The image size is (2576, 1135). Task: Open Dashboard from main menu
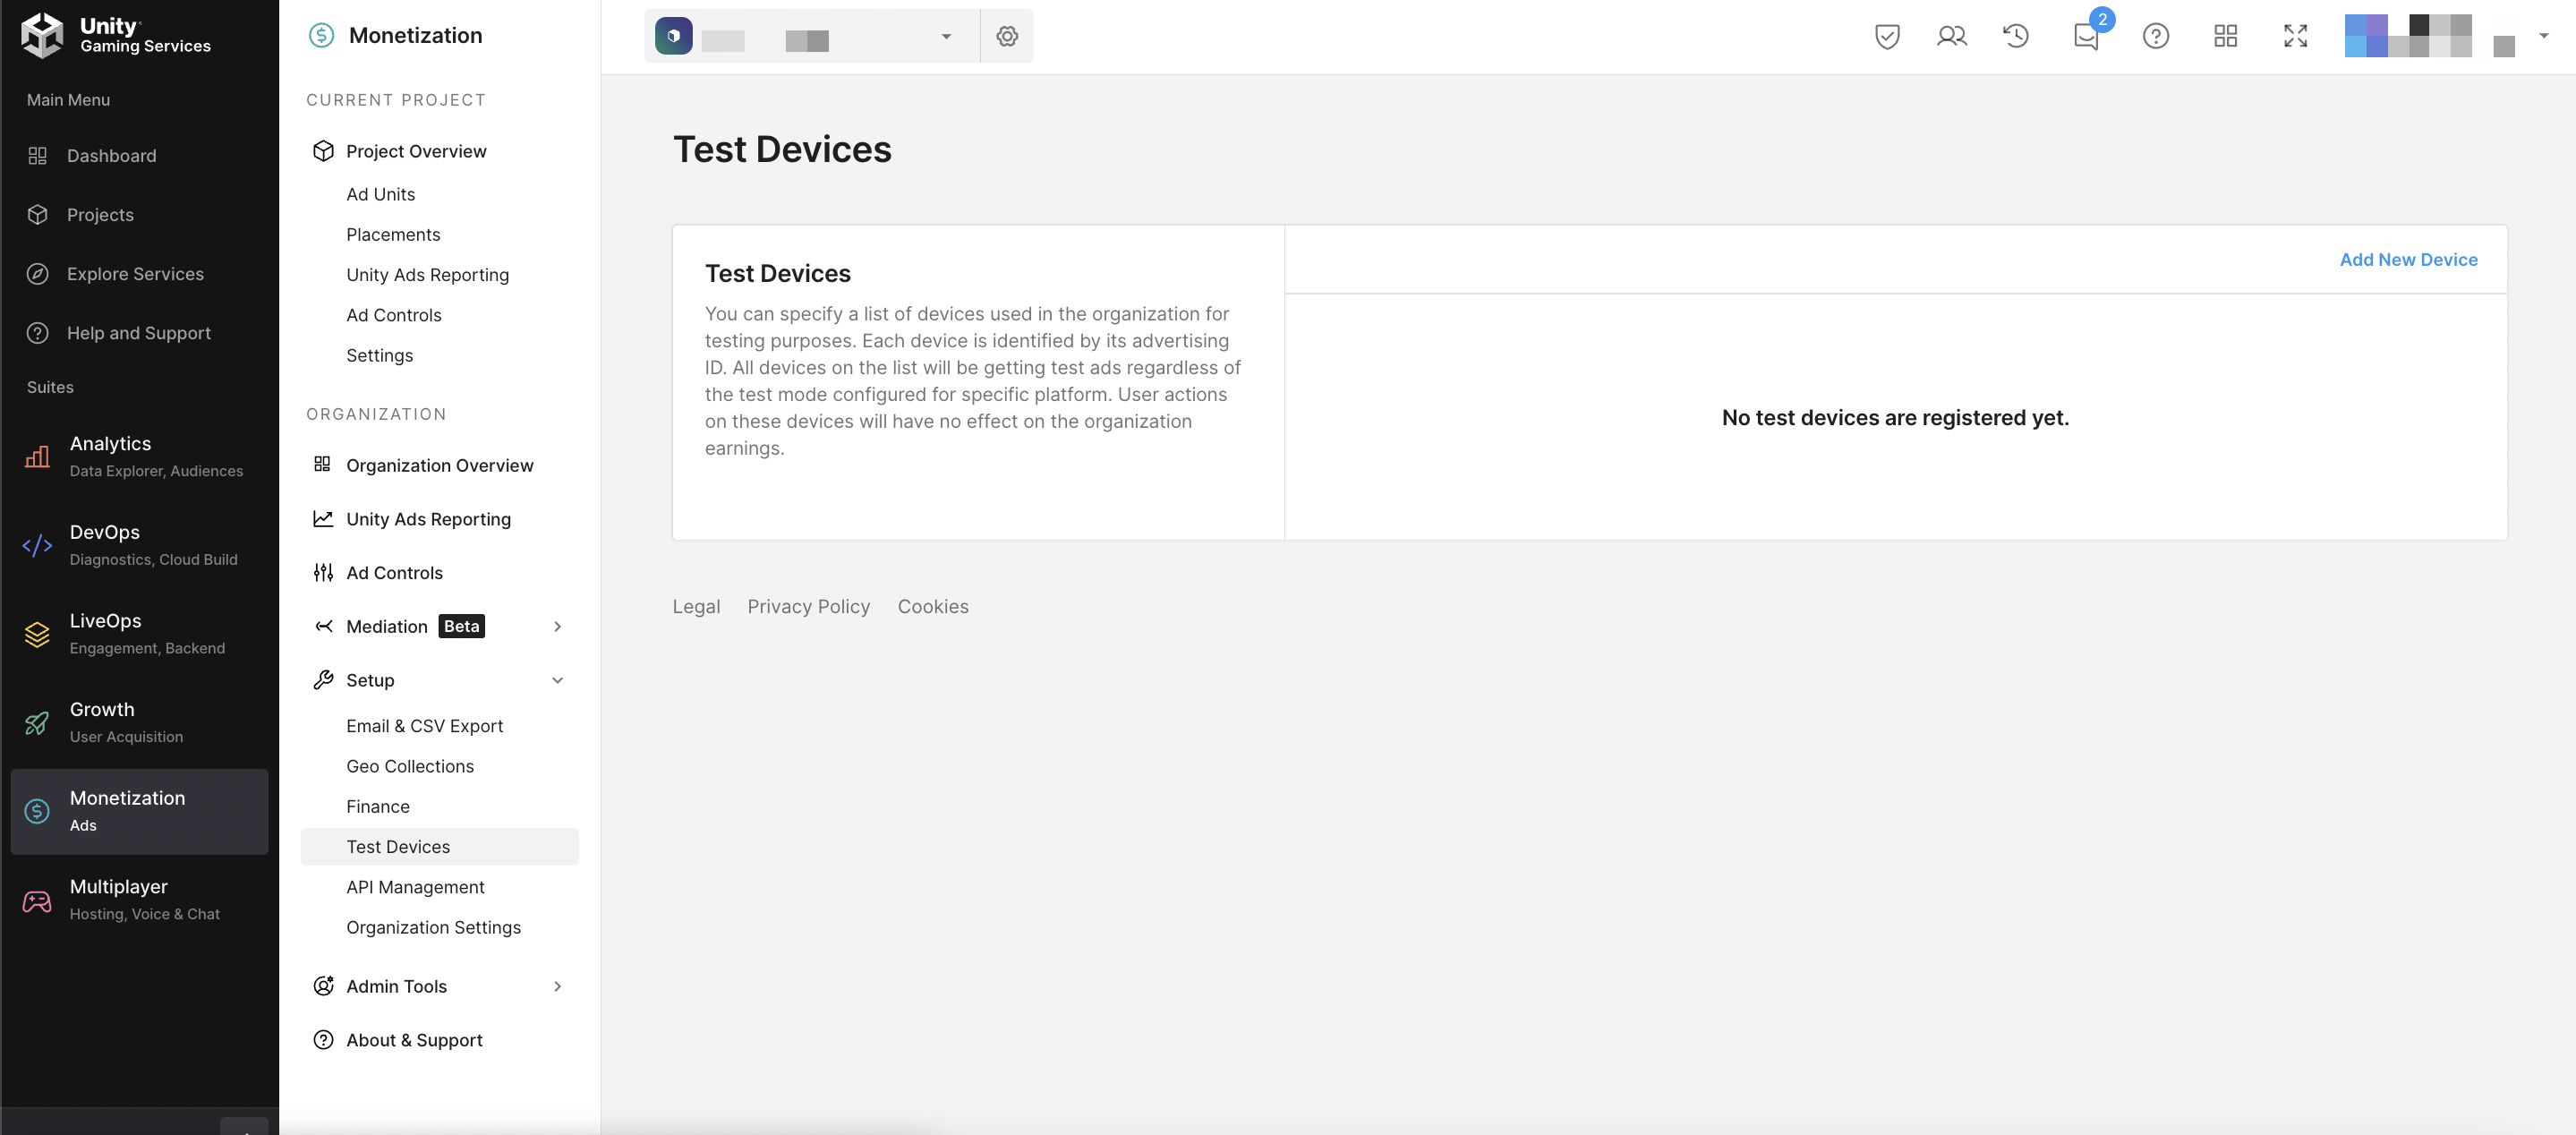pos(111,156)
